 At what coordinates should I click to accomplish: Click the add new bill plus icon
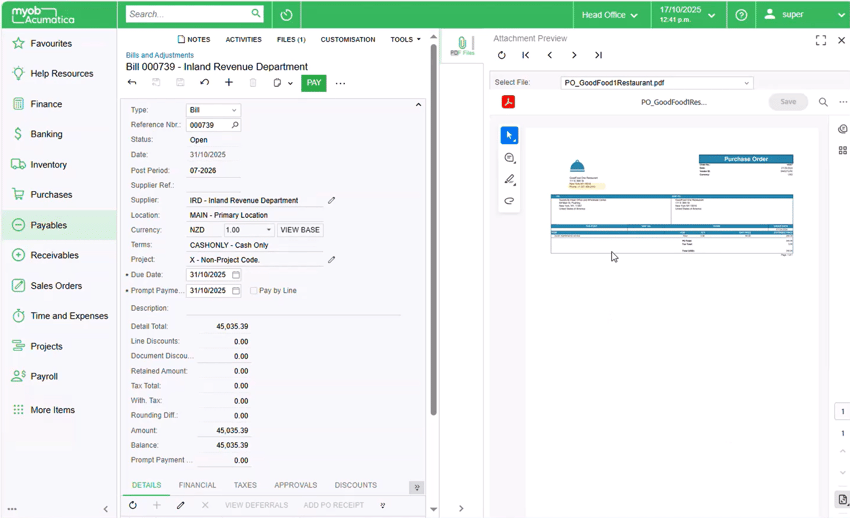pos(229,83)
